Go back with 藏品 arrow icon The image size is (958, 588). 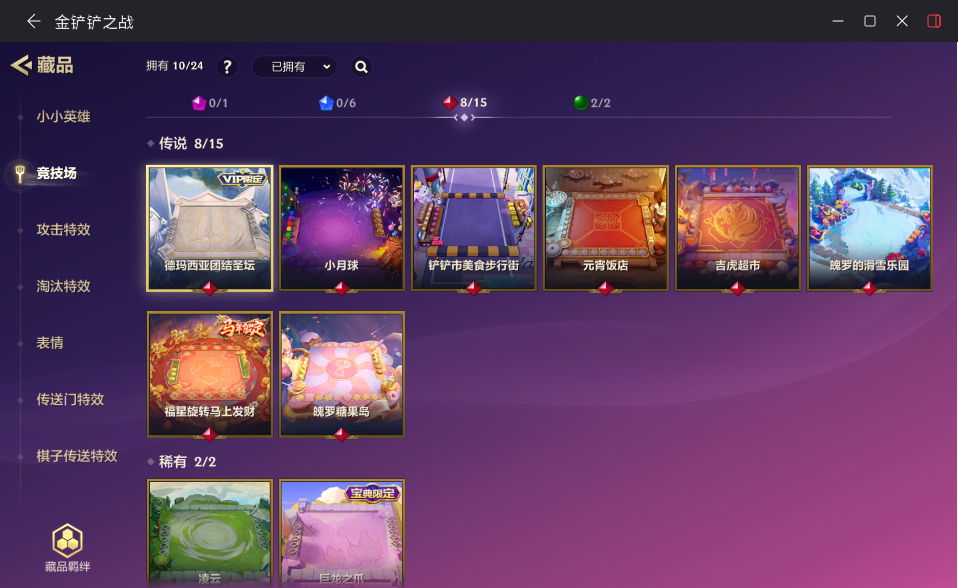pyautogui.click(x=21, y=65)
